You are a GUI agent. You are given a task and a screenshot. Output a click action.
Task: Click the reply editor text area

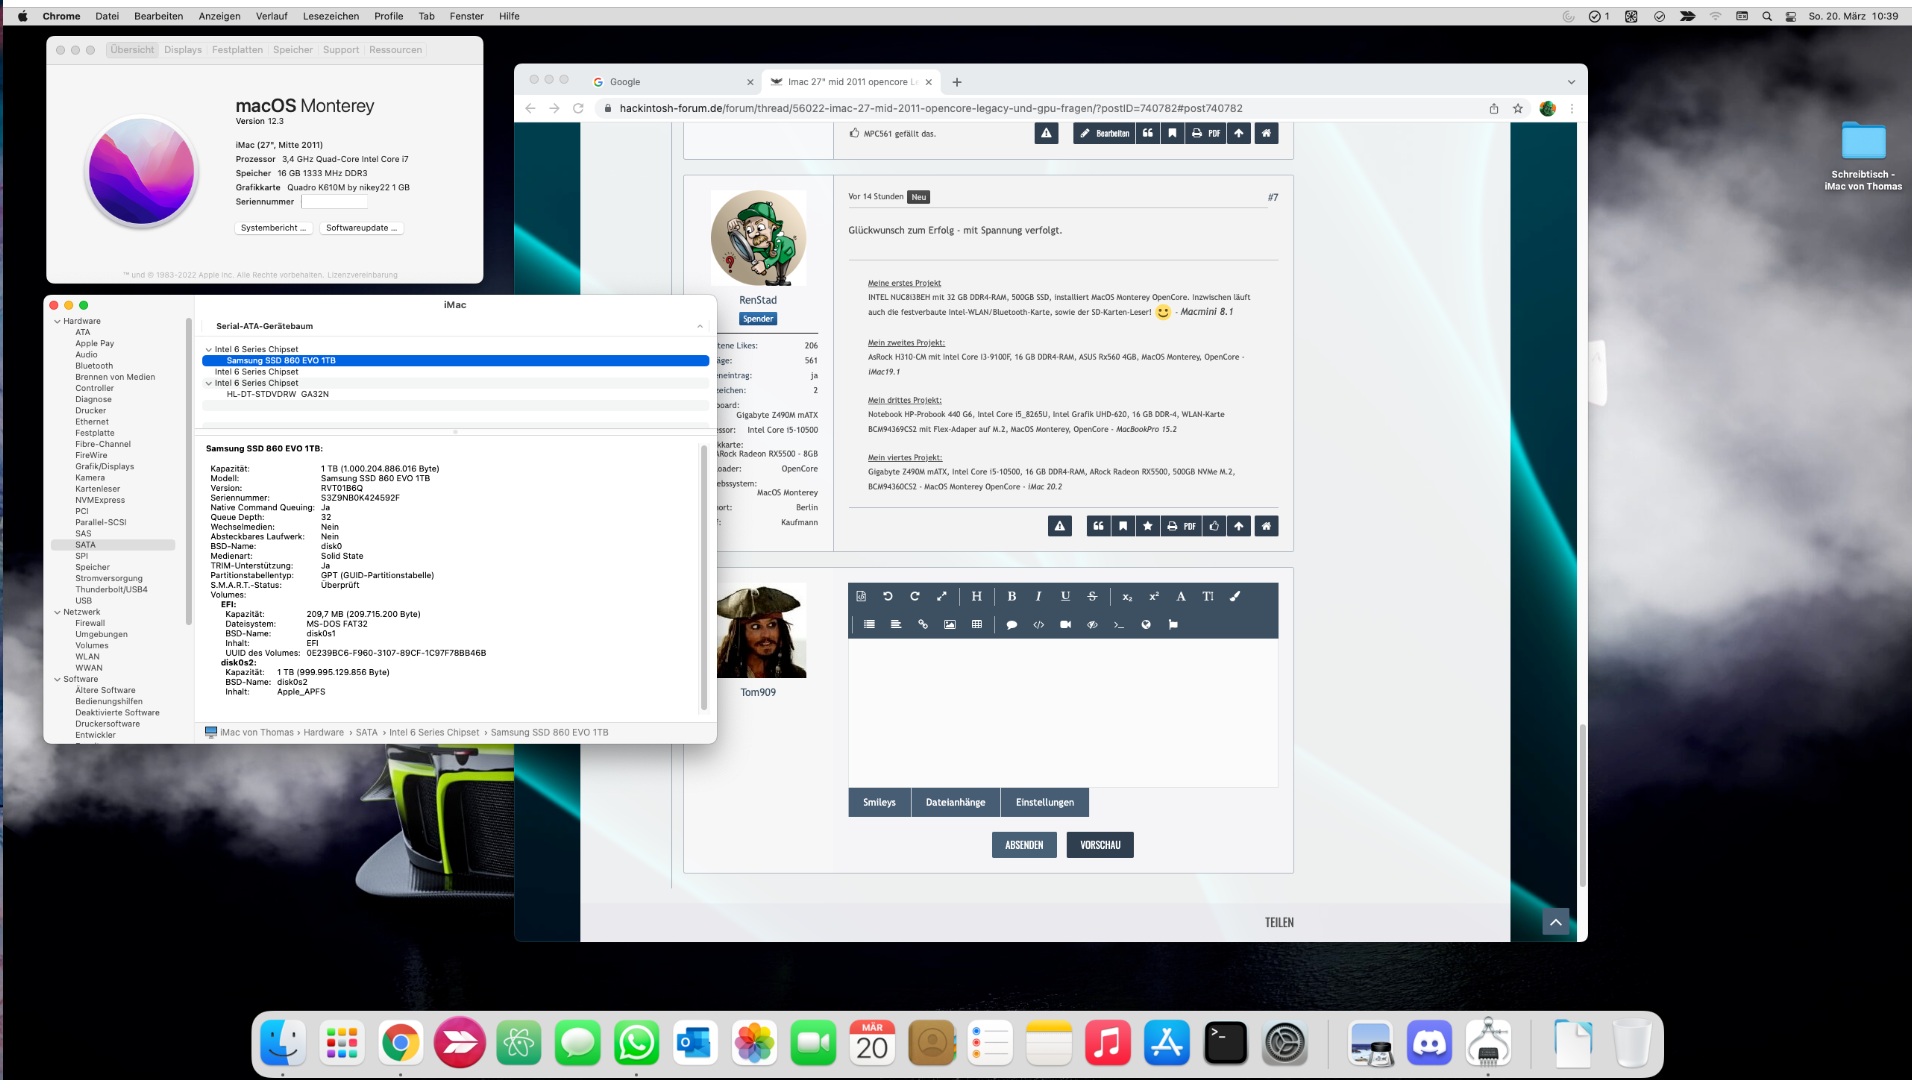tap(1063, 713)
